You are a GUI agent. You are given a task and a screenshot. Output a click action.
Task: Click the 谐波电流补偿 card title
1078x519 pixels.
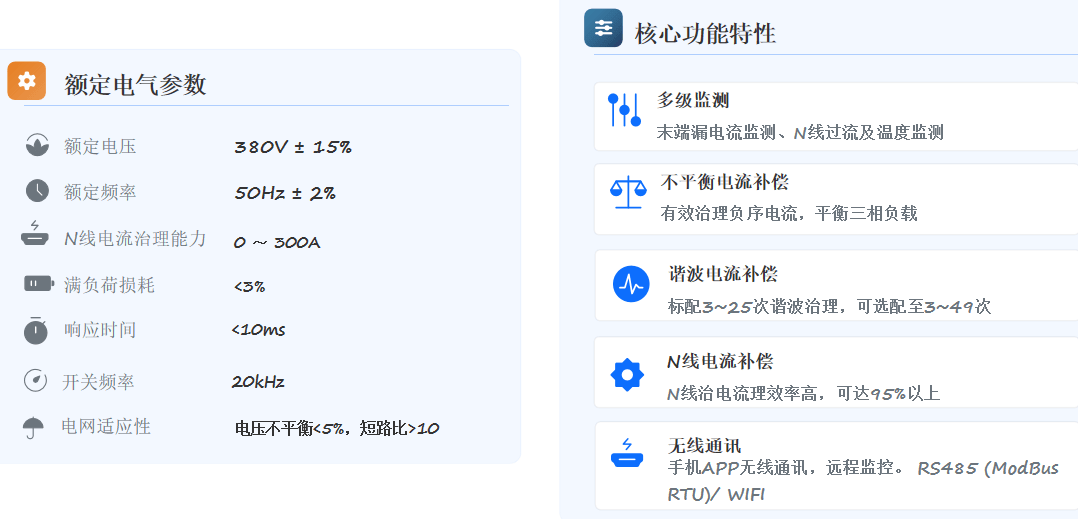tap(723, 274)
